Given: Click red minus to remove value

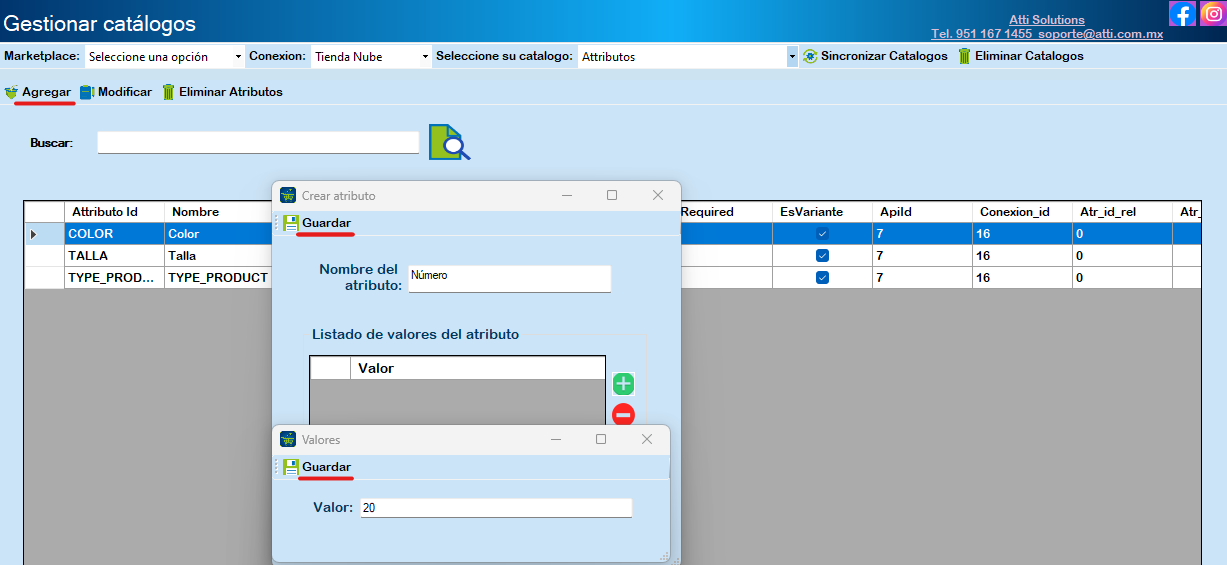Looking at the screenshot, I should (x=623, y=414).
